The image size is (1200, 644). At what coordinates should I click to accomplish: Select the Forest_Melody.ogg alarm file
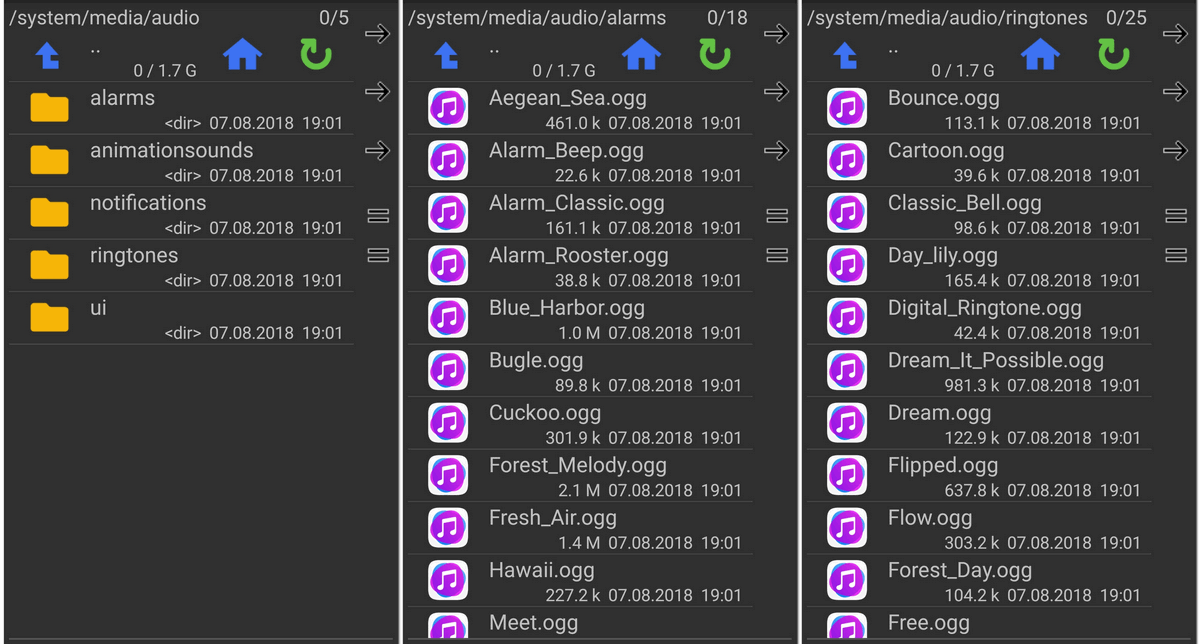click(x=580, y=476)
